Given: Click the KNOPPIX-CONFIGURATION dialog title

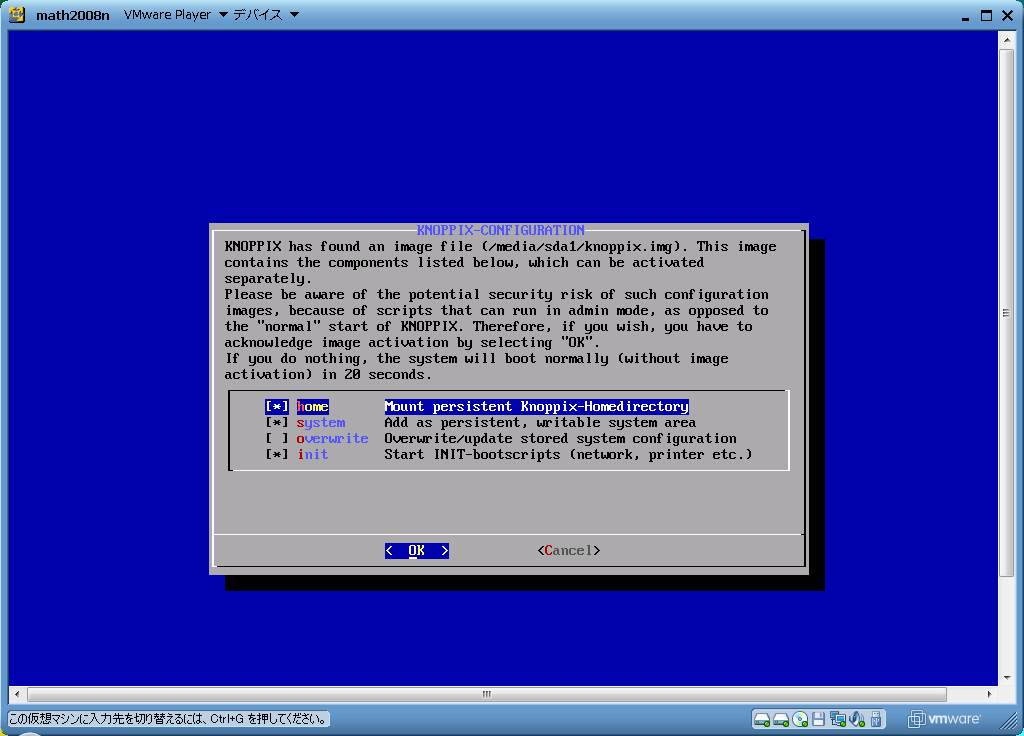Looking at the screenshot, I should (500, 230).
